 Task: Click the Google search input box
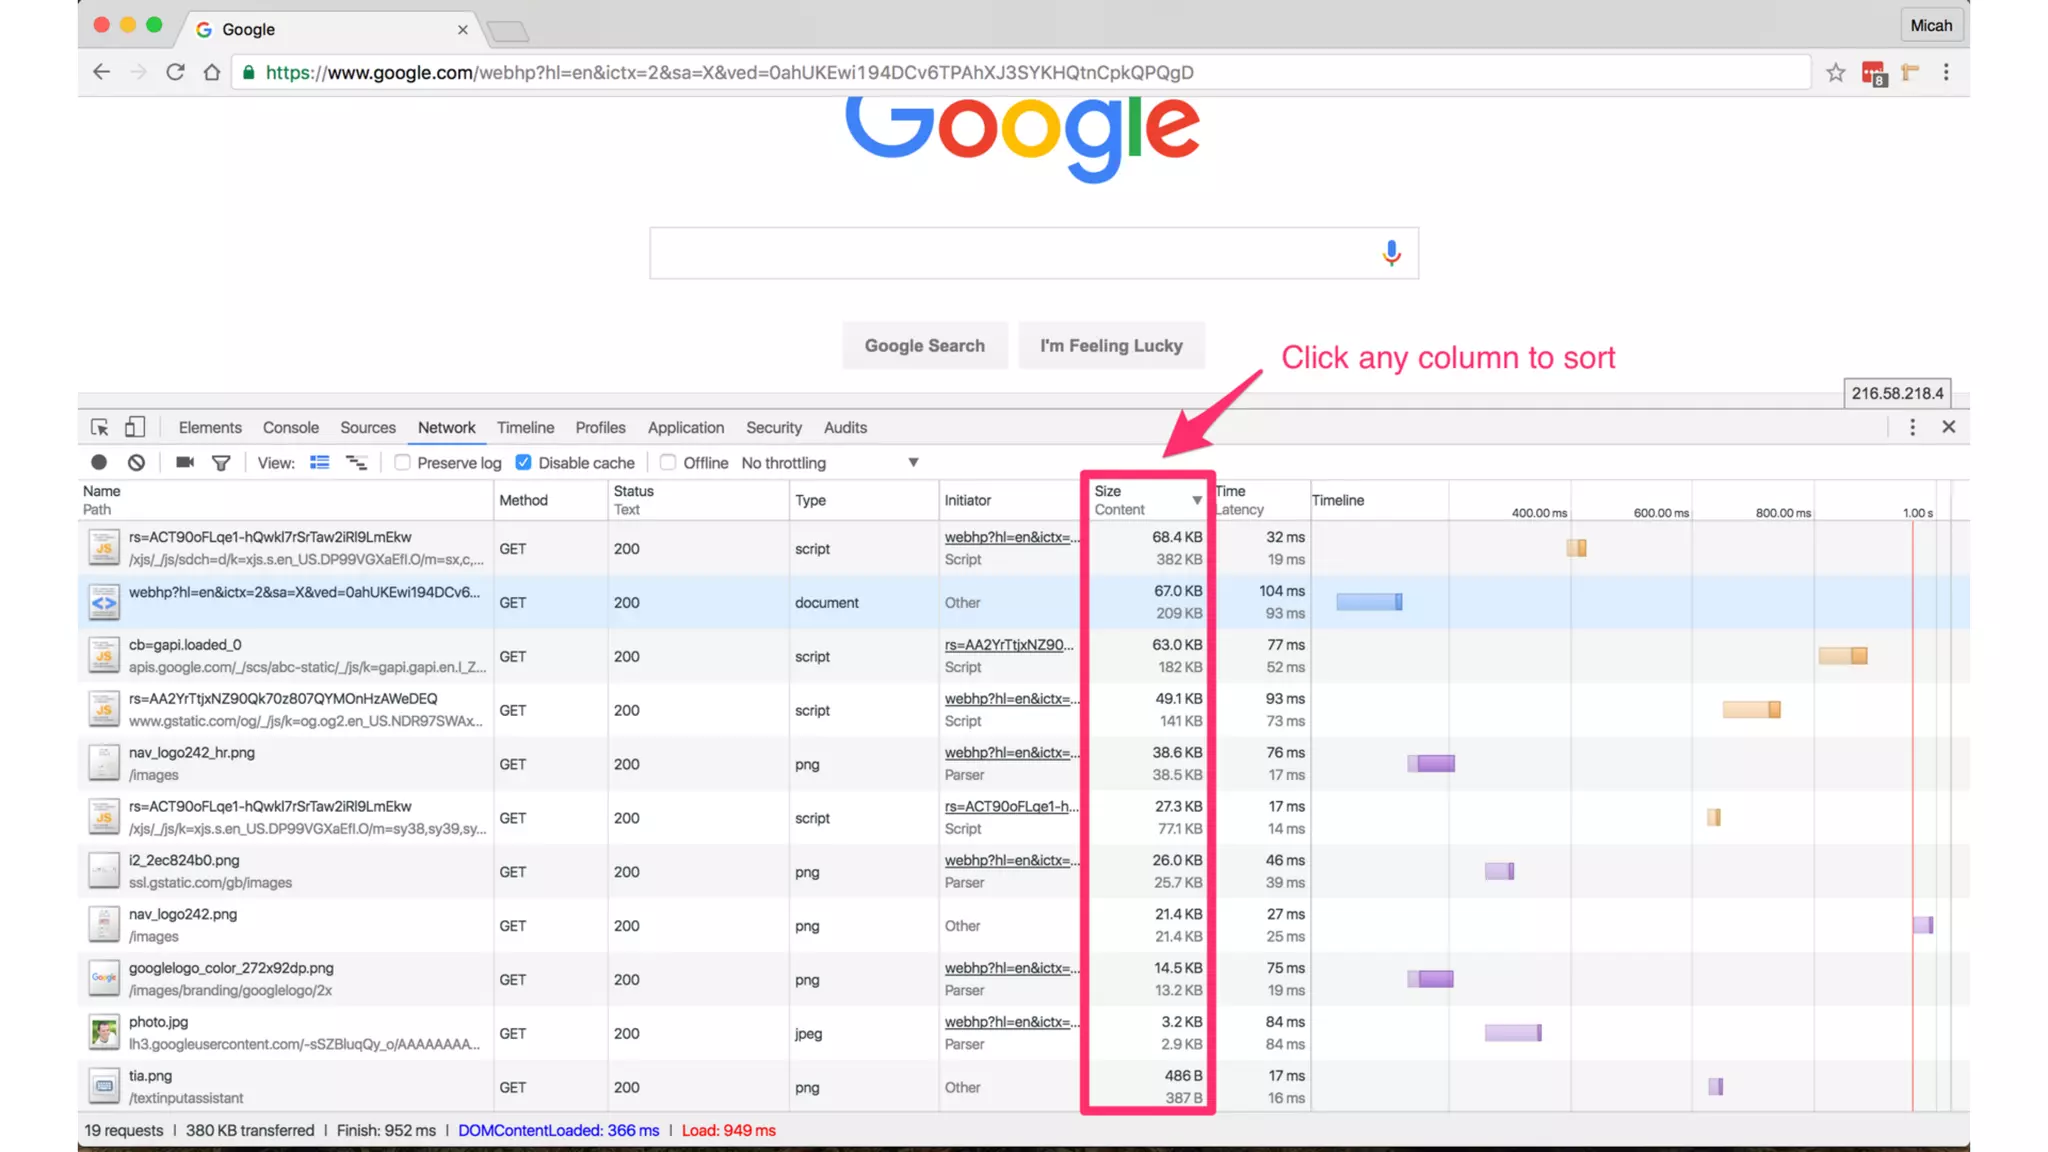coord(1010,253)
